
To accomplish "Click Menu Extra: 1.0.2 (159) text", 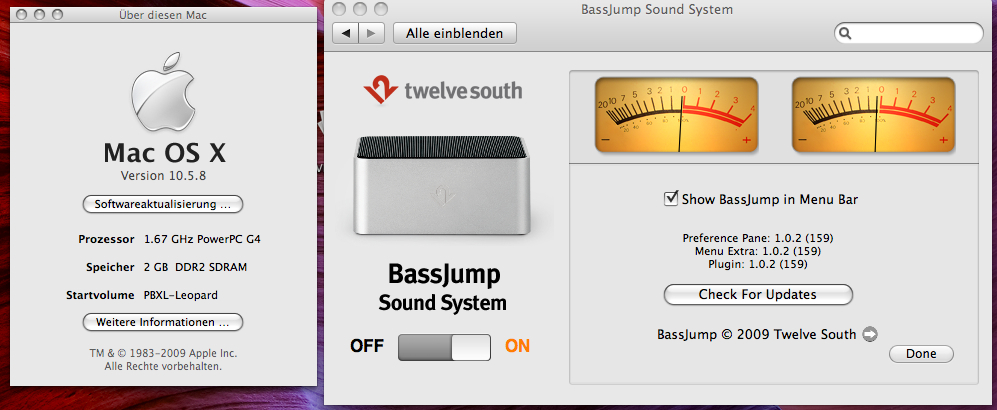I will 758,251.
